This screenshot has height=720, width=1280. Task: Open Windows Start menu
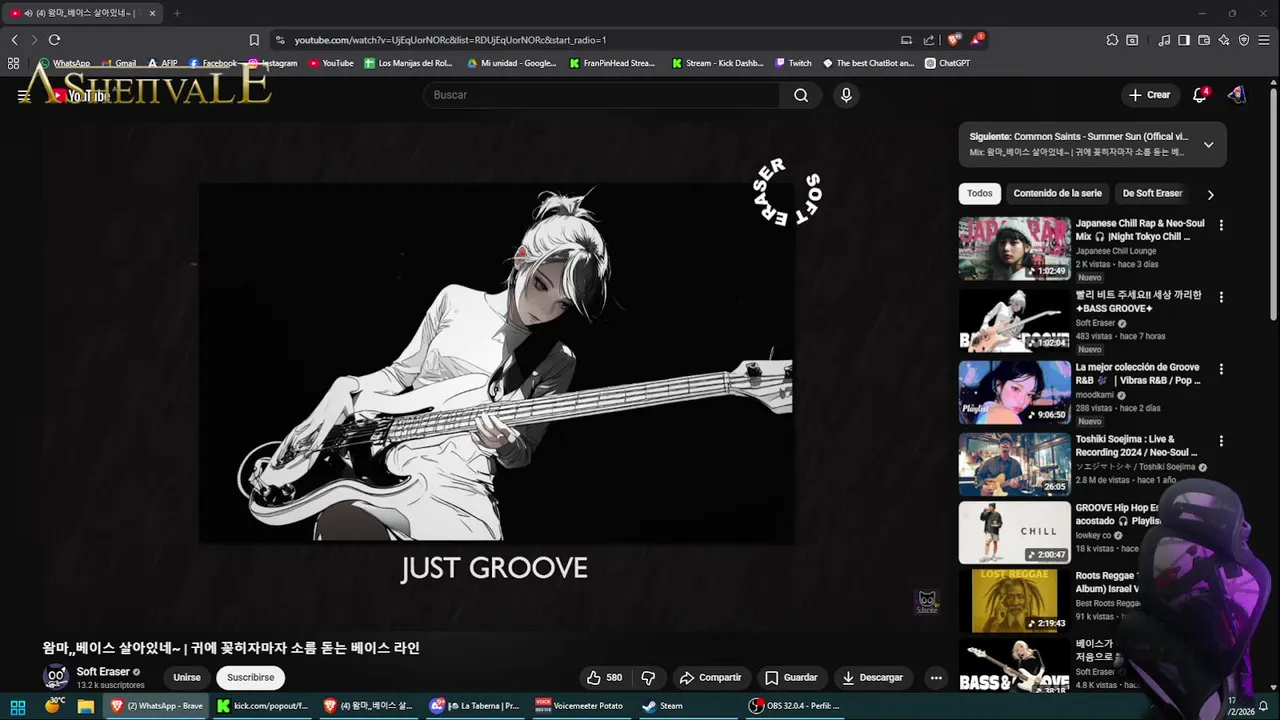pyautogui.click(x=18, y=706)
